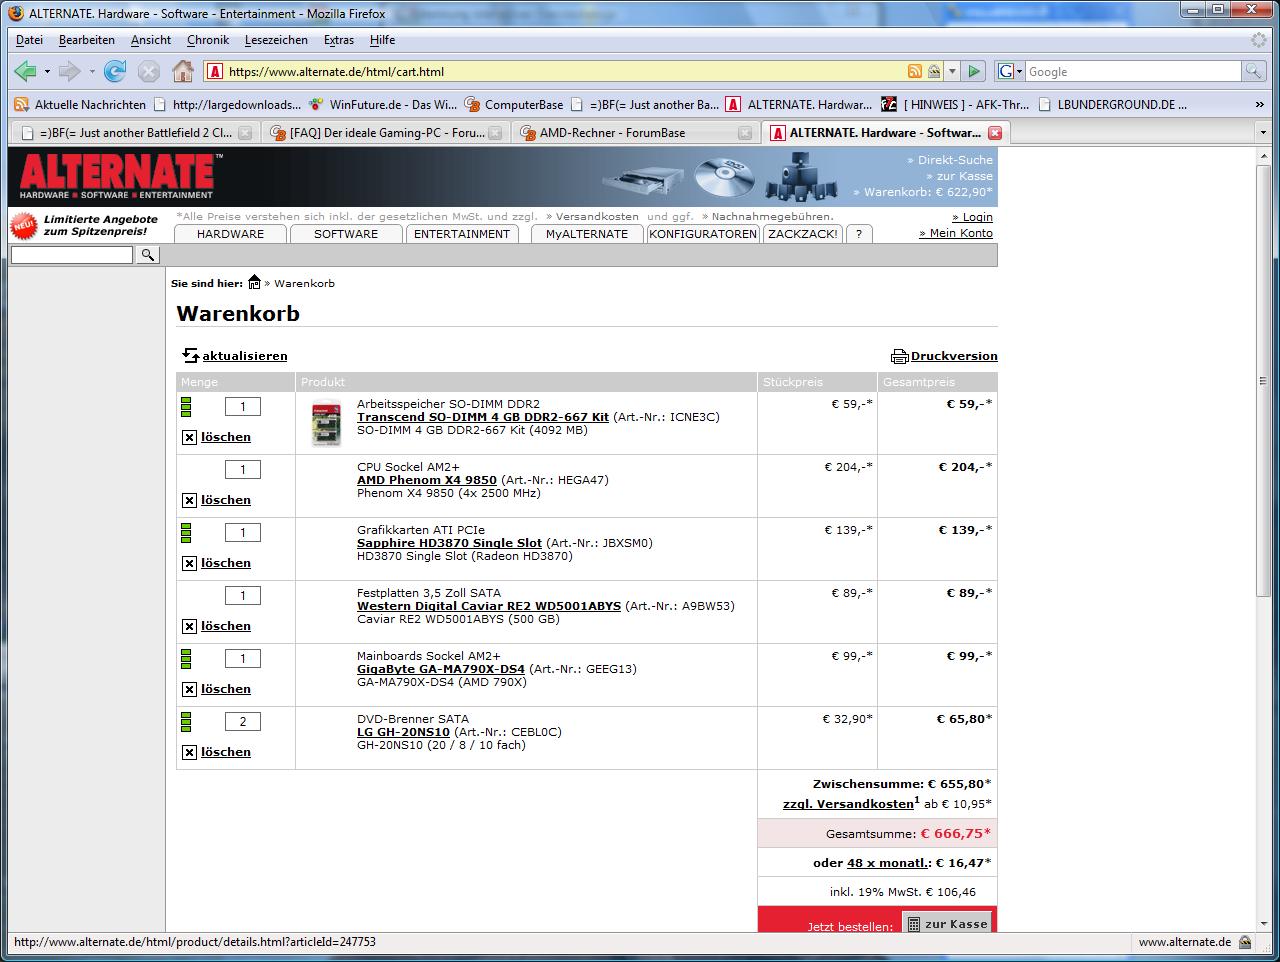Click the printer icon for Druckversion

click(899, 356)
